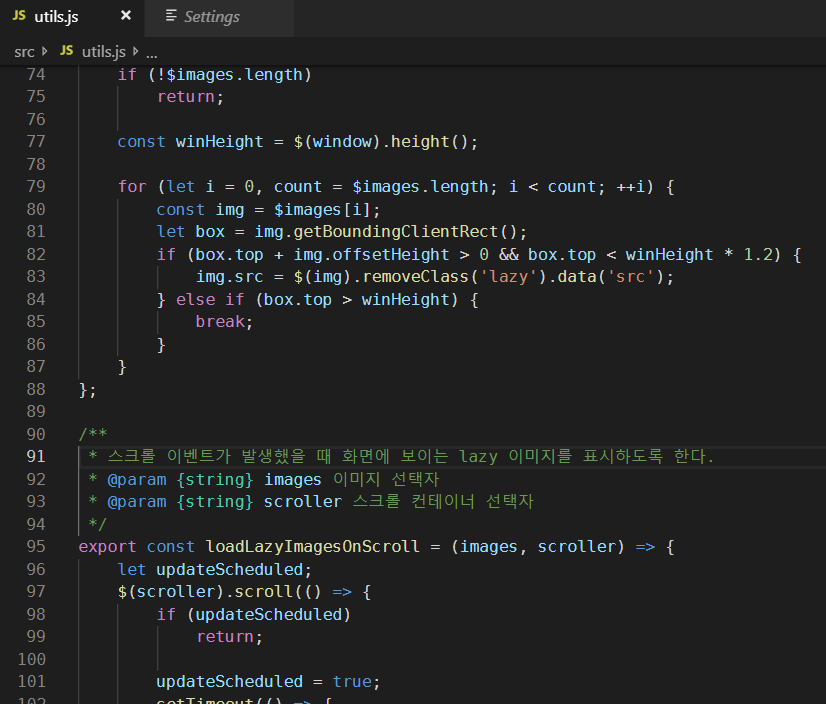The height and width of the screenshot is (704, 826).
Task: Select line 79 via its line number
Action: point(35,187)
